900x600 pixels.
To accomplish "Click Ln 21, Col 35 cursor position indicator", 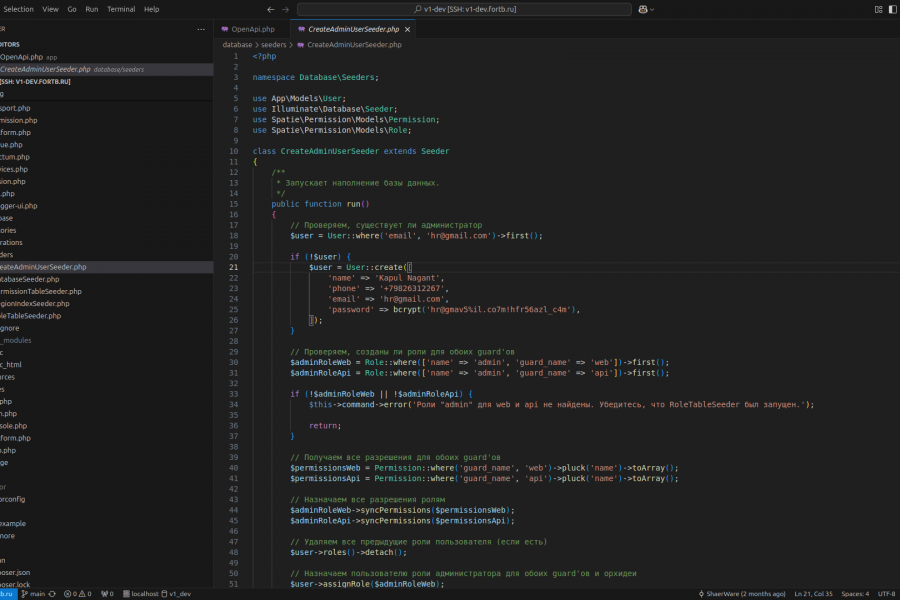I will point(813,593).
